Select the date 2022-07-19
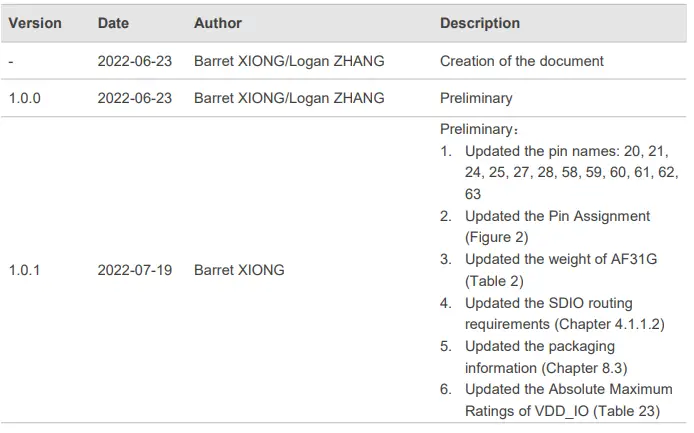694x433 pixels. [134, 270]
